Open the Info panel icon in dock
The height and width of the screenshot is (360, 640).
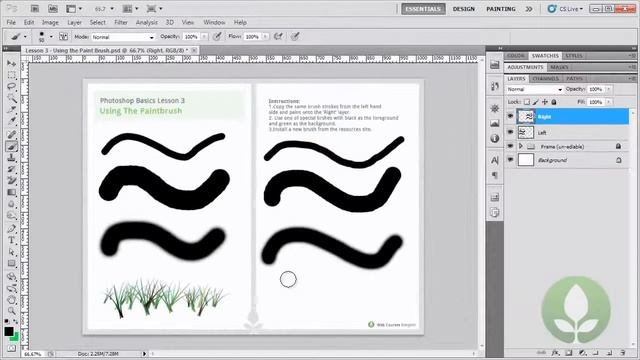coord(495,138)
